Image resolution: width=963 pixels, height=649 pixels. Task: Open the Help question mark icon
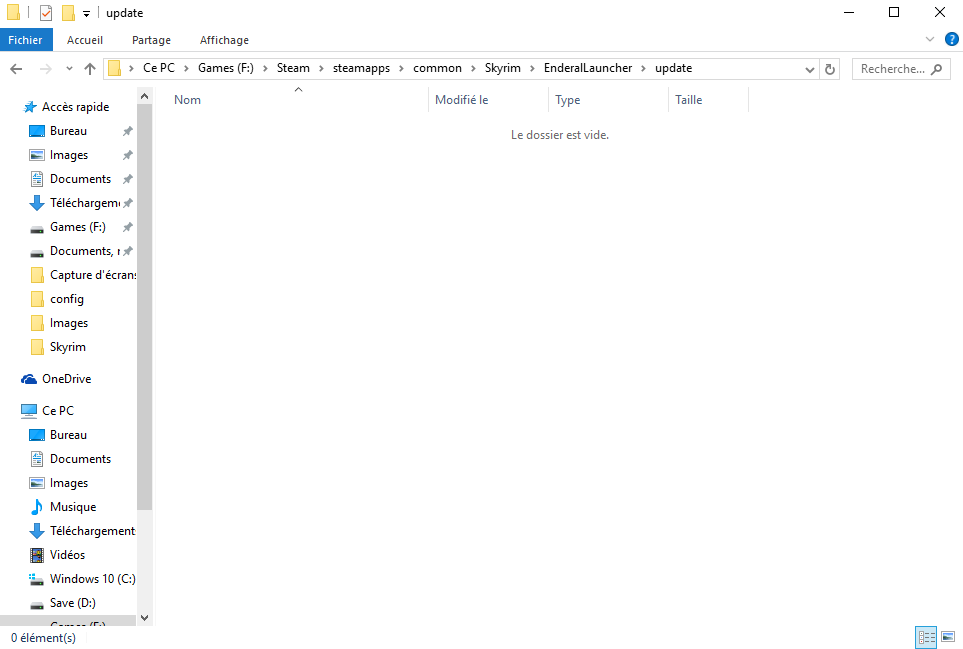pos(949,40)
